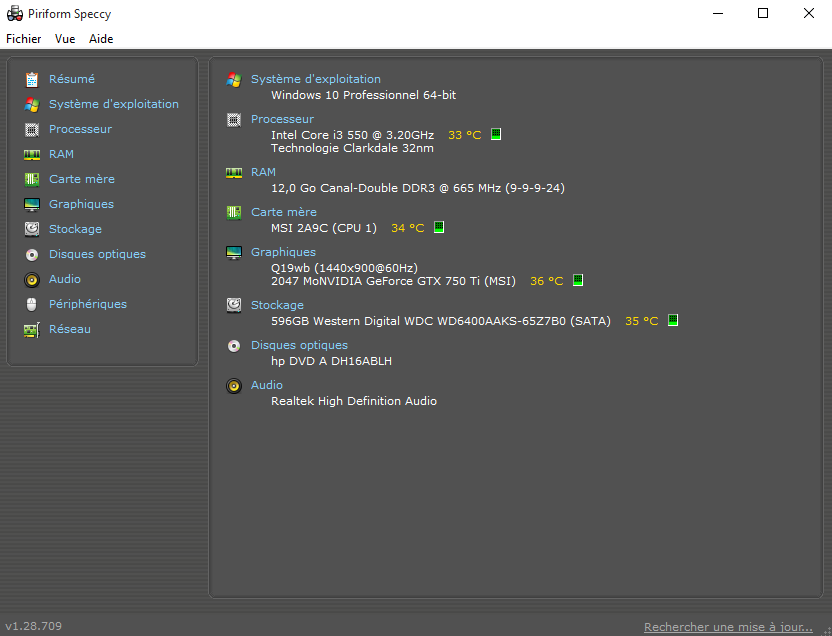
Task: Click version number v1.28.709 in status bar
Action: pos(33,626)
